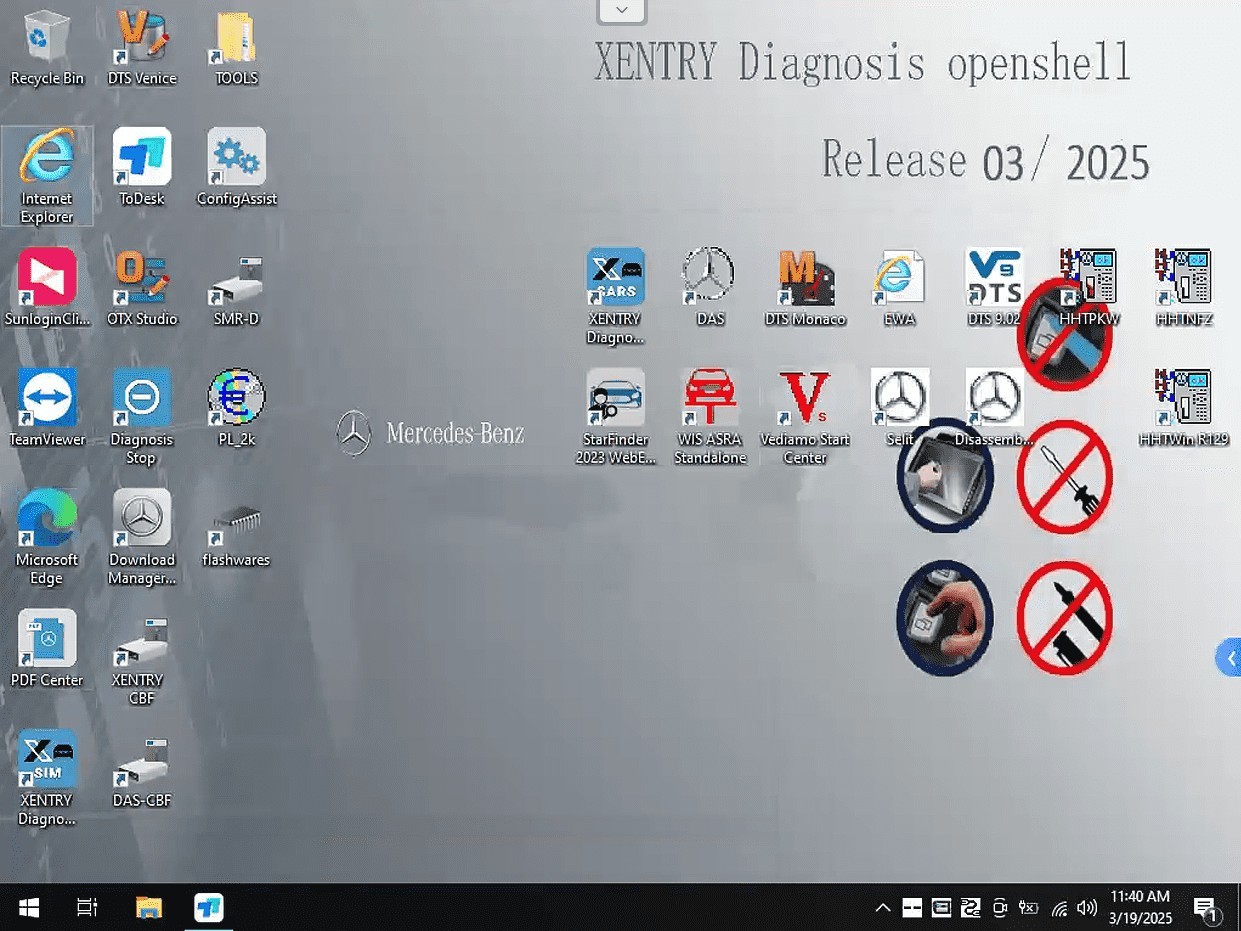The width and height of the screenshot is (1241, 931).
Task: Switch to ToDesk in the taskbar
Action: click(208, 908)
